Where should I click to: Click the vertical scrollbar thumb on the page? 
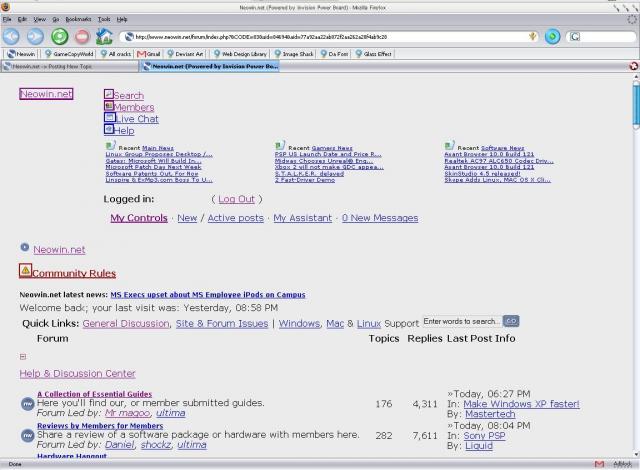[636, 104]
